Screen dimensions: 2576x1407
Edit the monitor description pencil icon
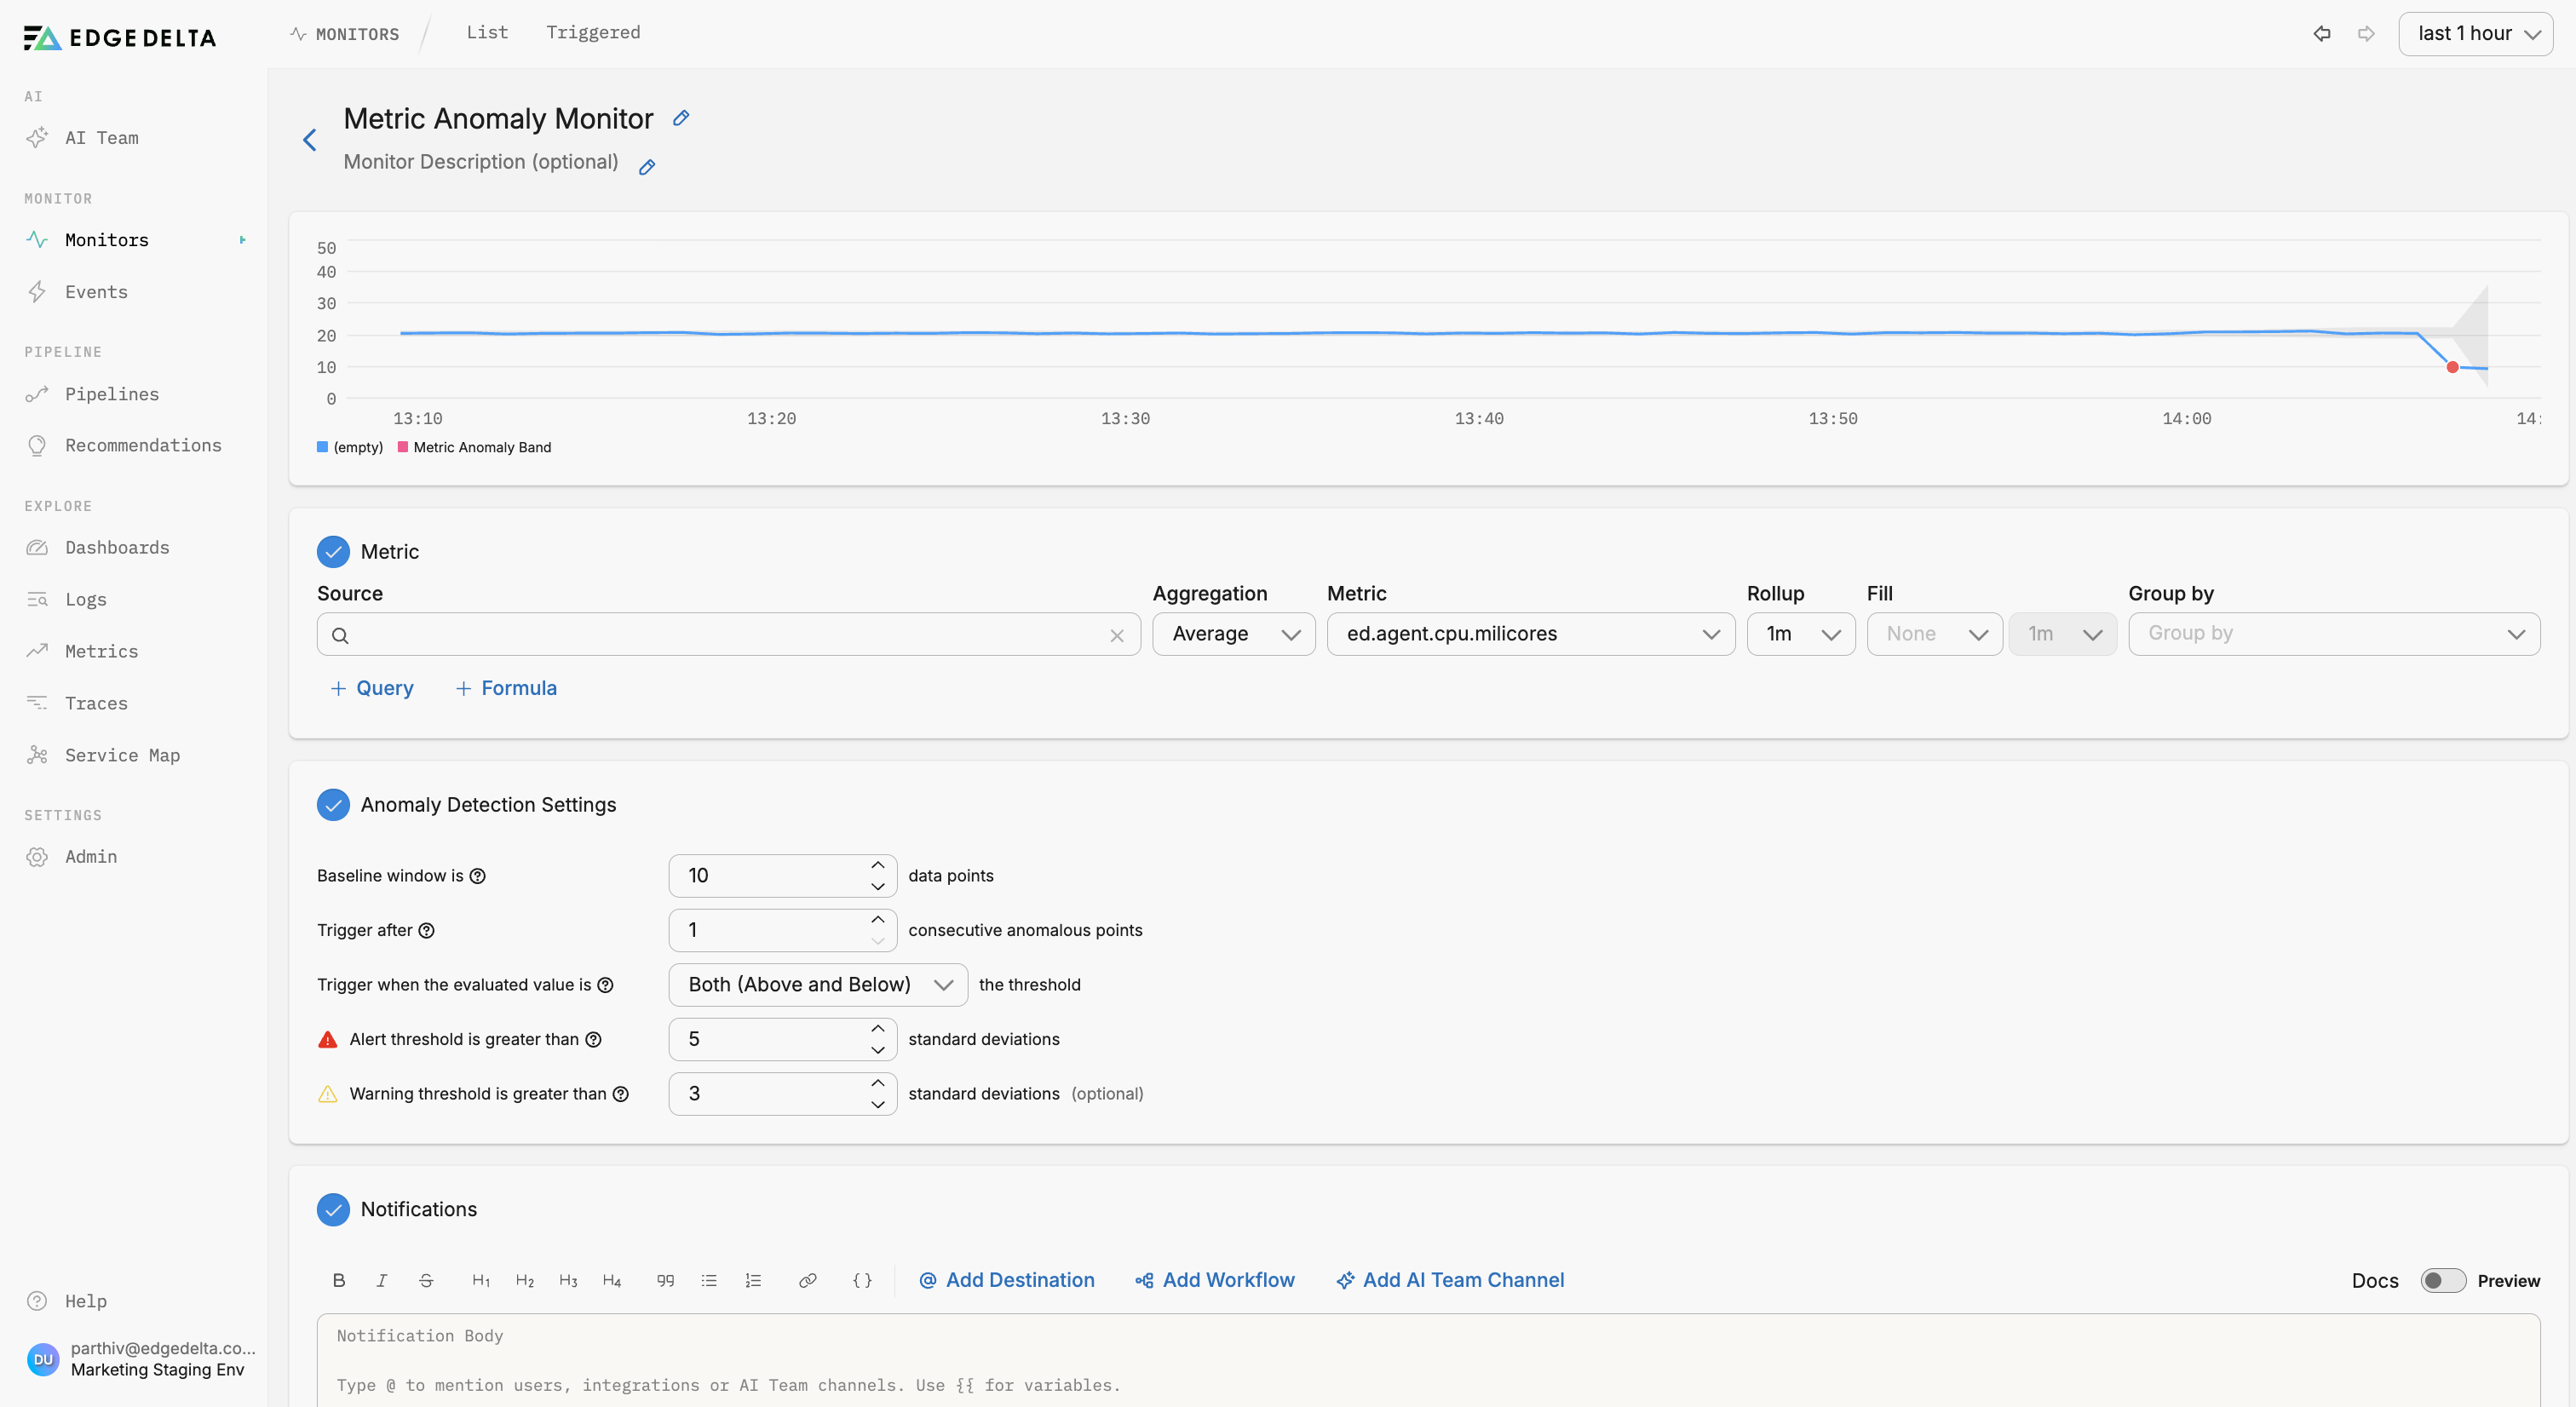click(x=647, y=167)
